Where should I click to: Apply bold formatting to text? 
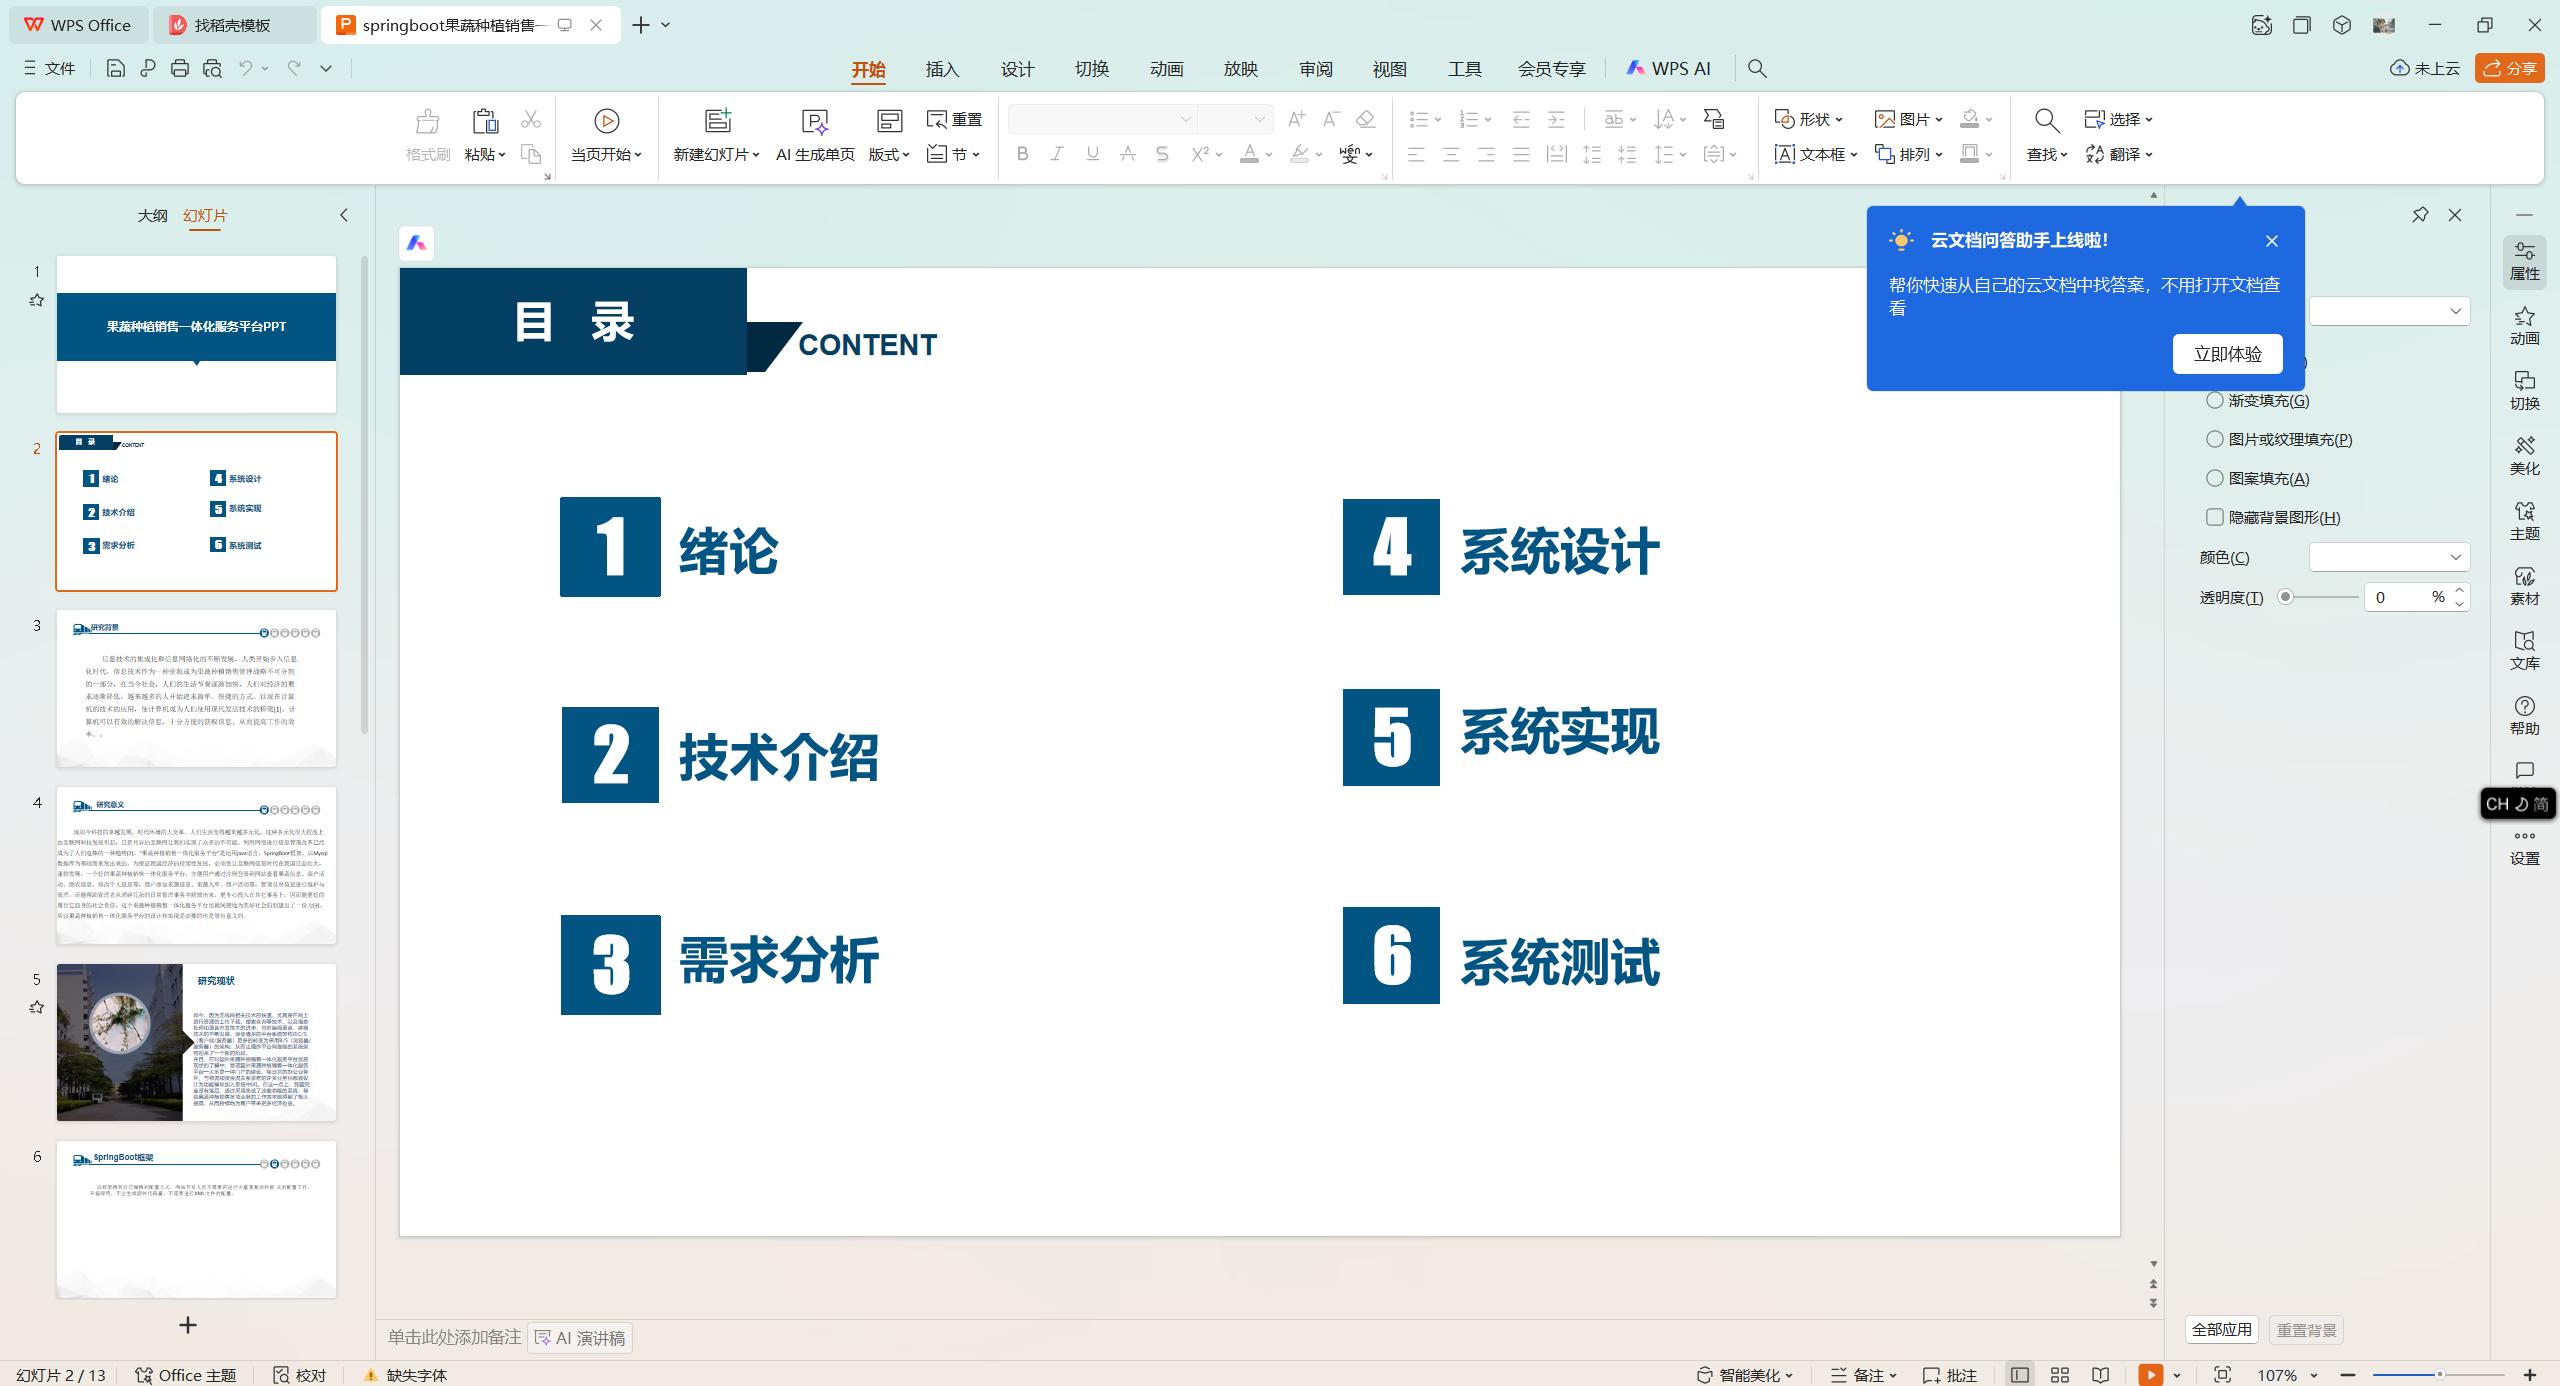1021,153
